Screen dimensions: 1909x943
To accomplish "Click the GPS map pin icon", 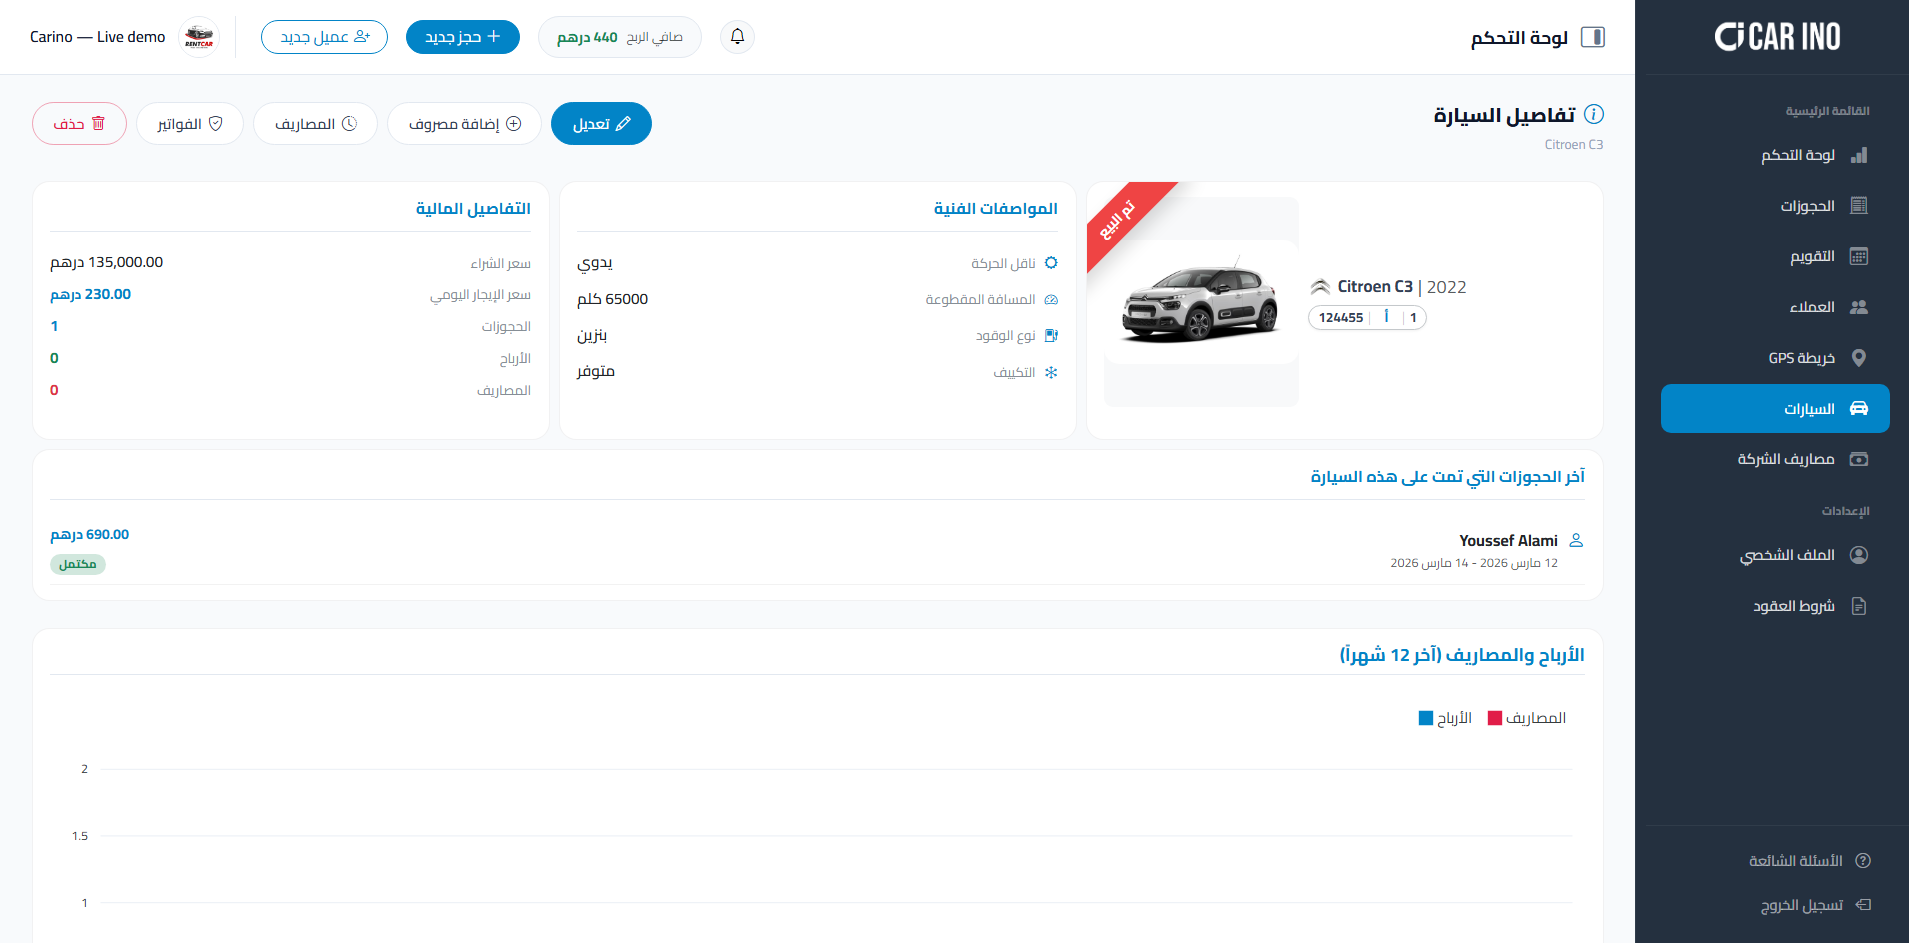I will pyautogui.click(x=1859, y=358).
